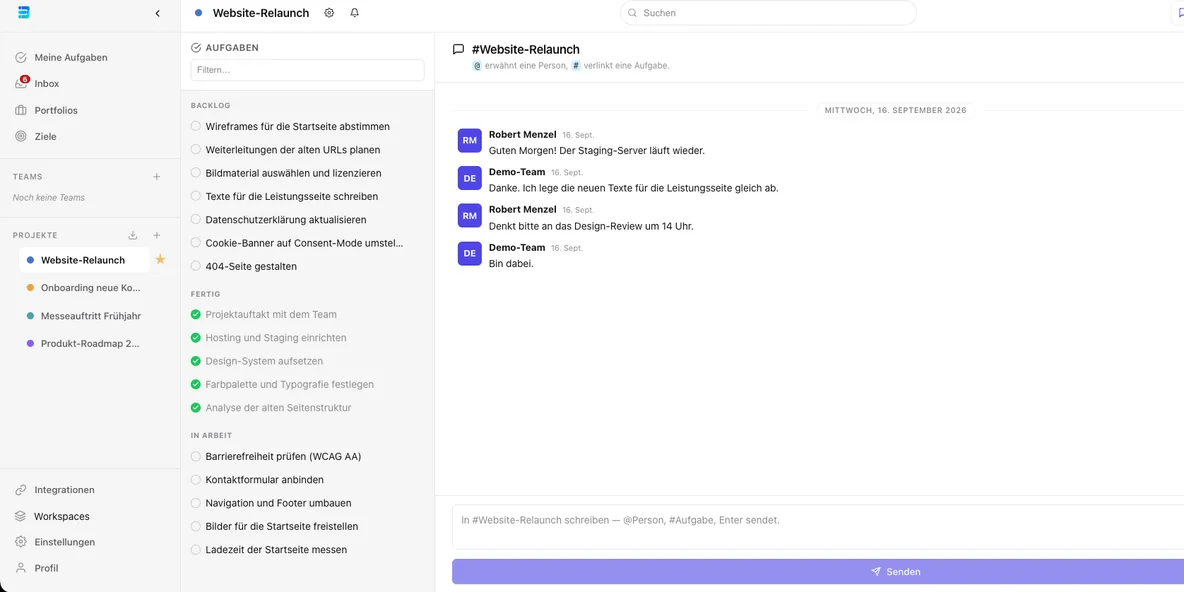Click the blue project color dot in header

pos(199,13)
